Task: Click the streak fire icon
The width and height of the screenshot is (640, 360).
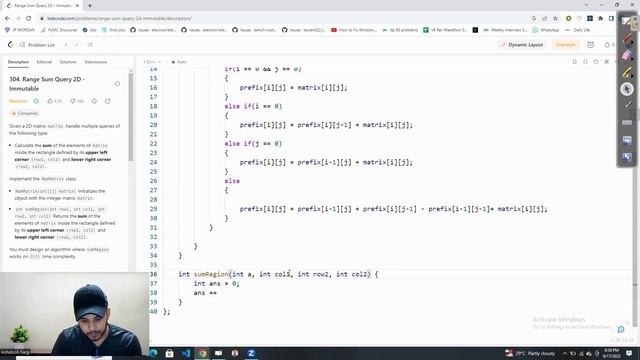Action: click(607, 44)
